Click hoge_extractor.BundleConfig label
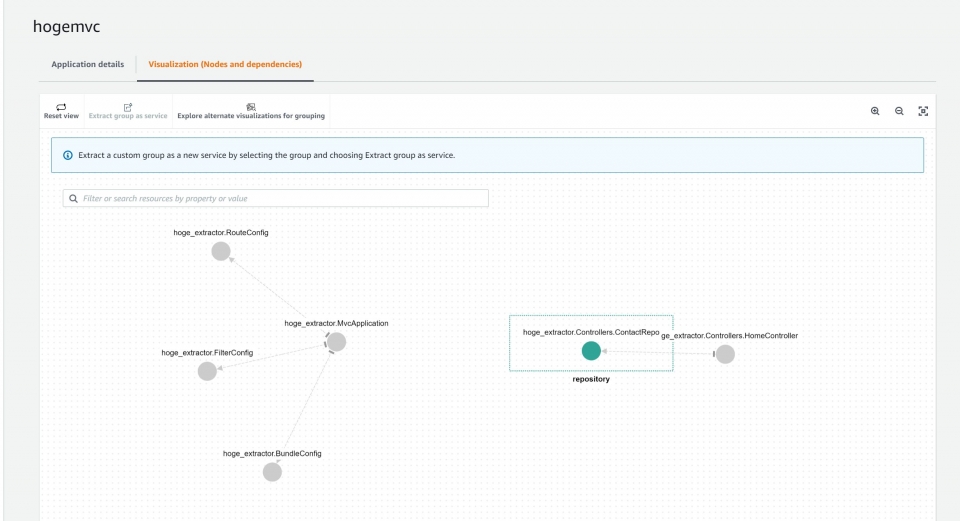Viewport: 960px width, 521px height. tap(272, 454)
